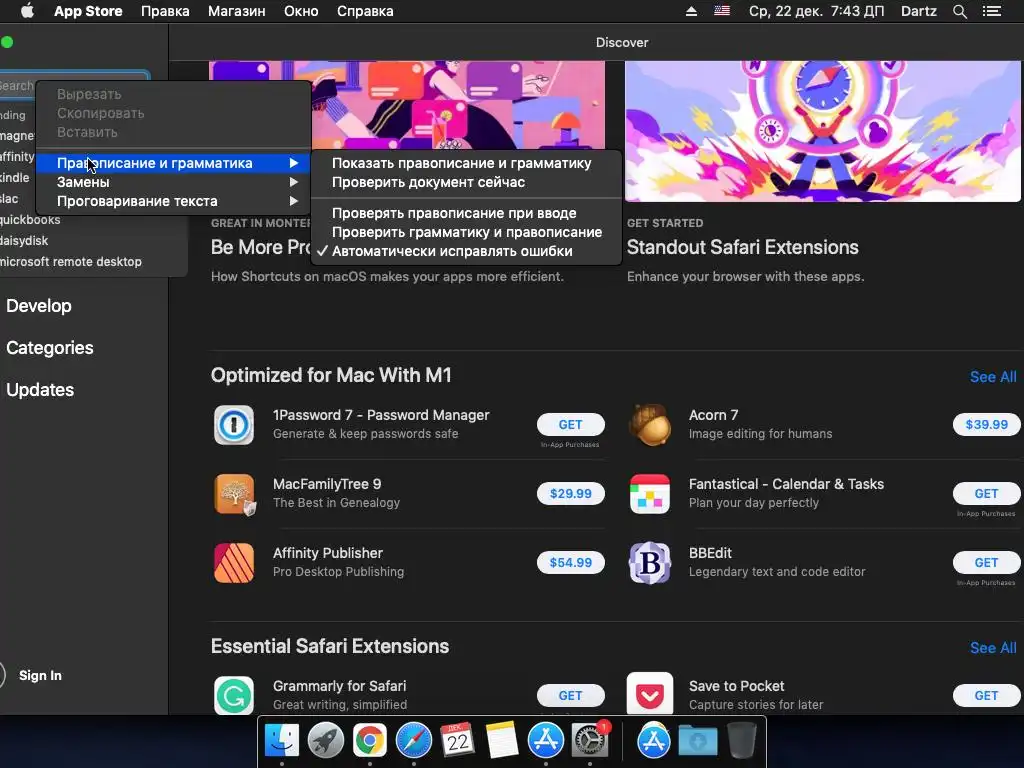Expand the Замены submenu

174,182
